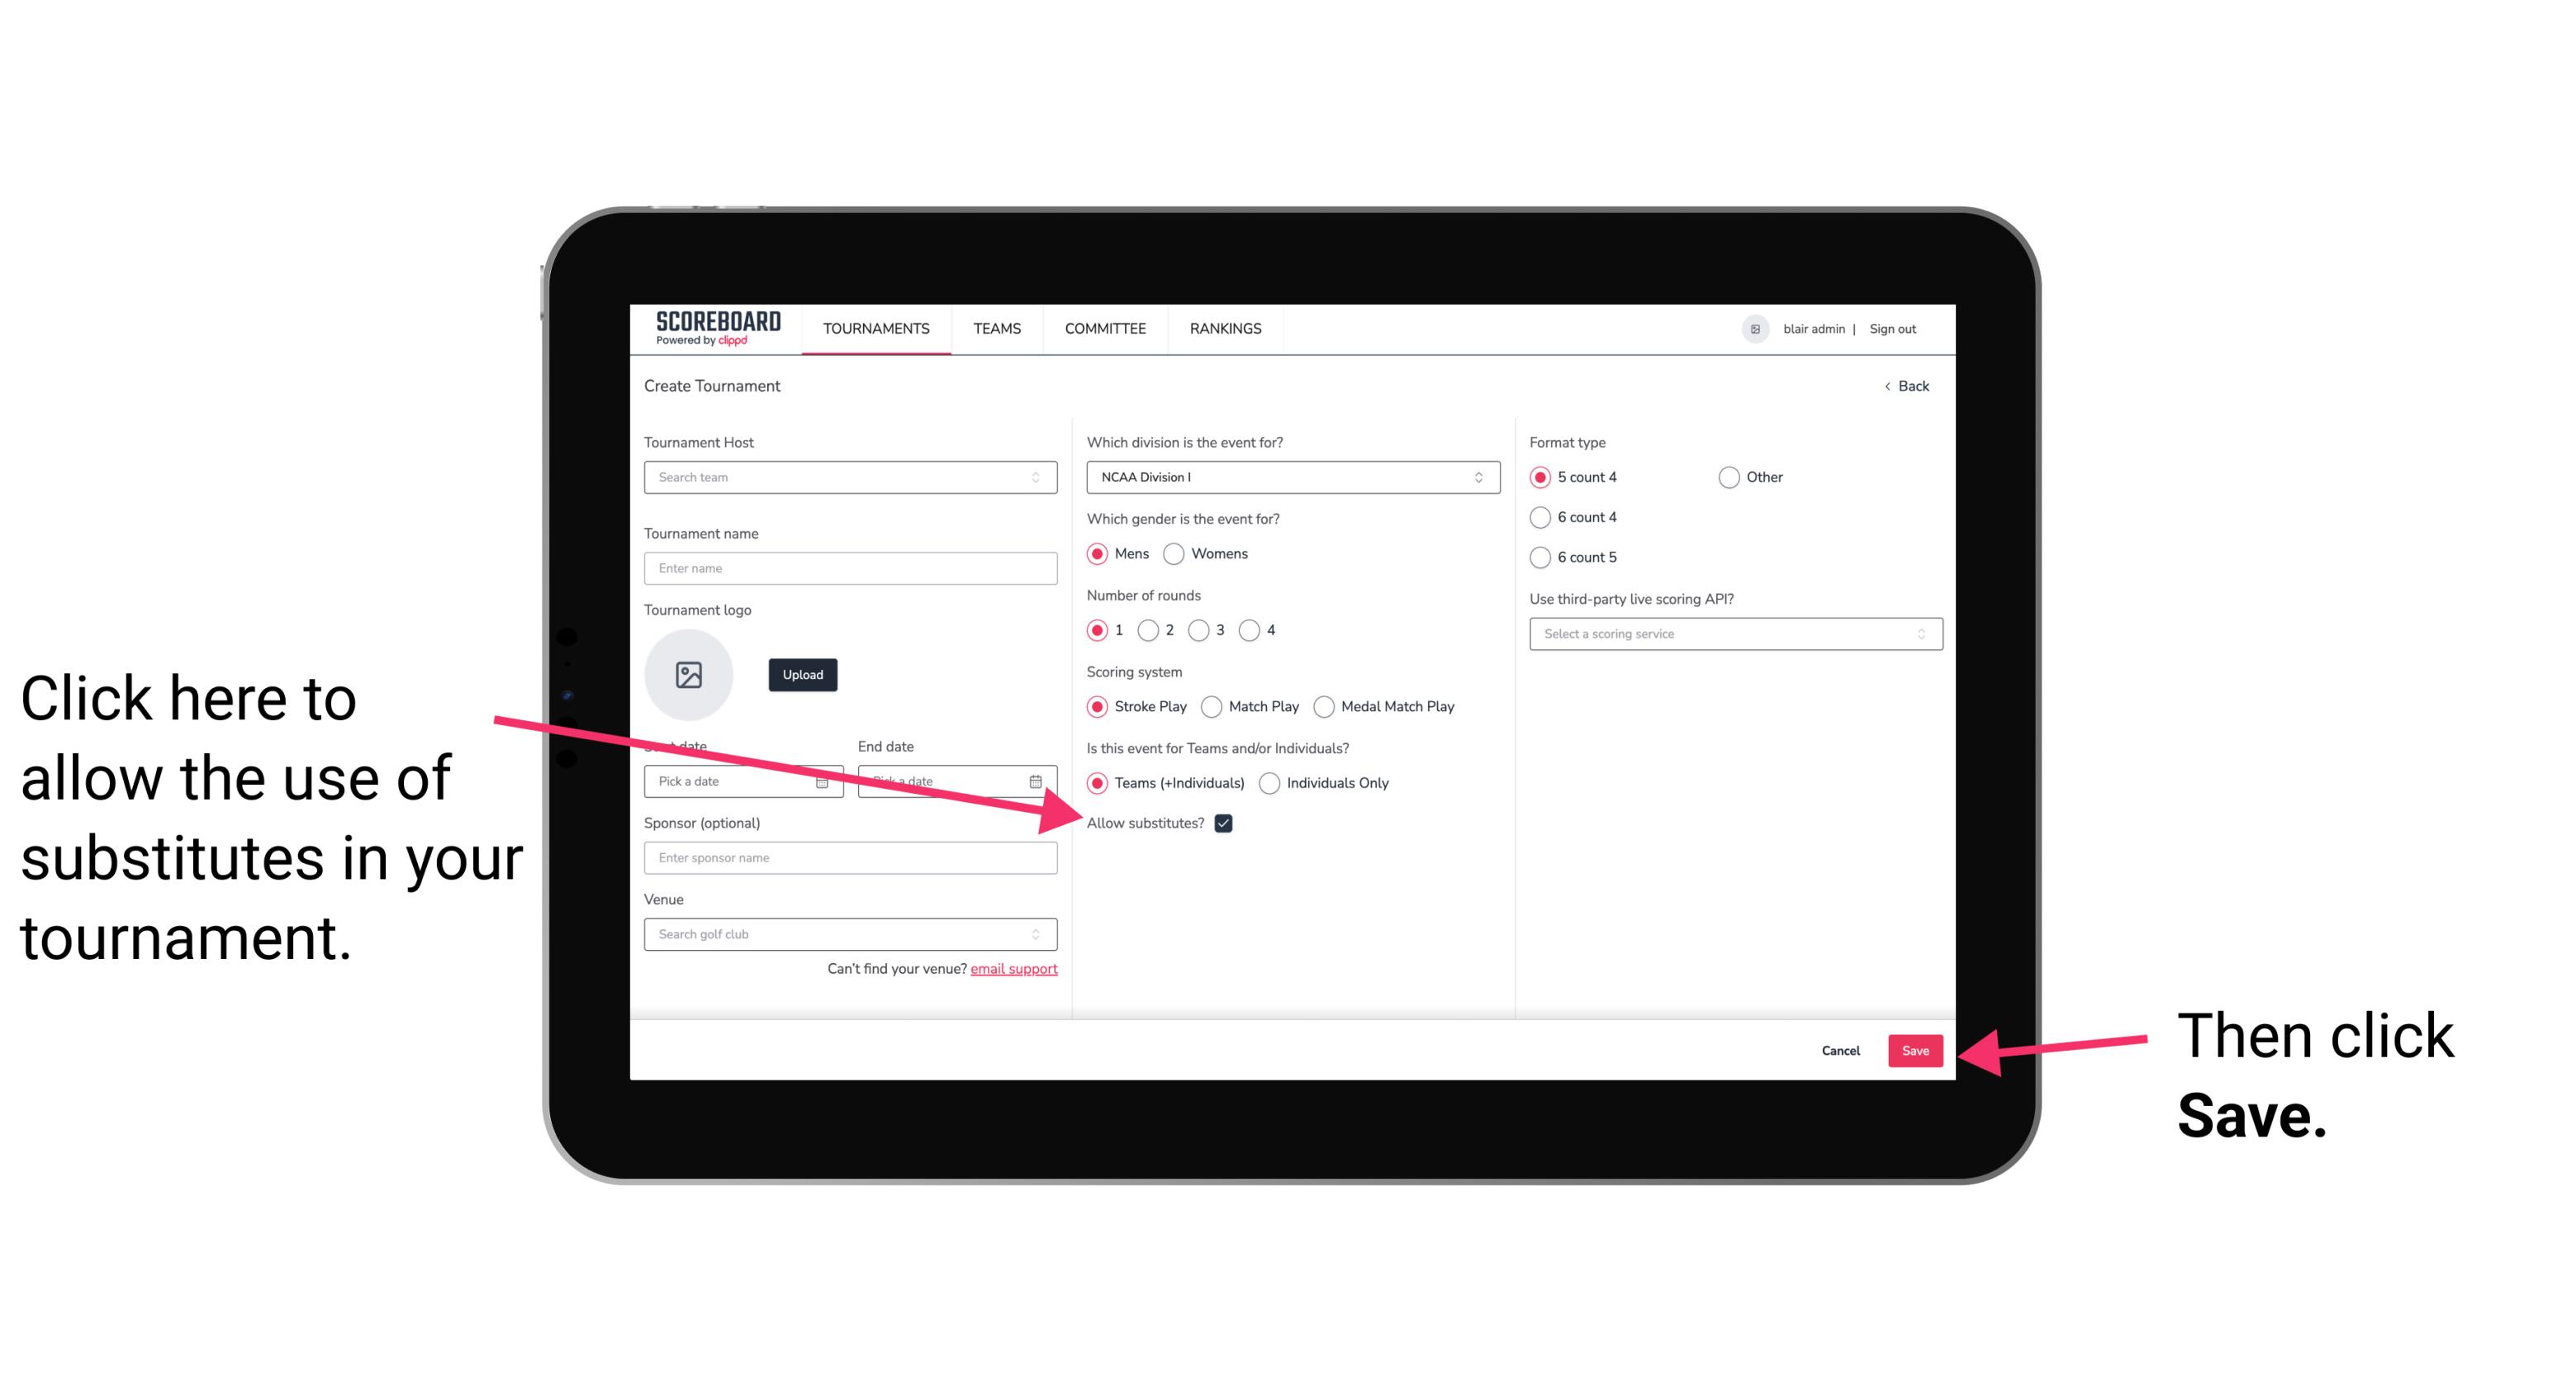Click the Venue search icon
This screenshot has height=1386, width=2576.
[1042, 935]
